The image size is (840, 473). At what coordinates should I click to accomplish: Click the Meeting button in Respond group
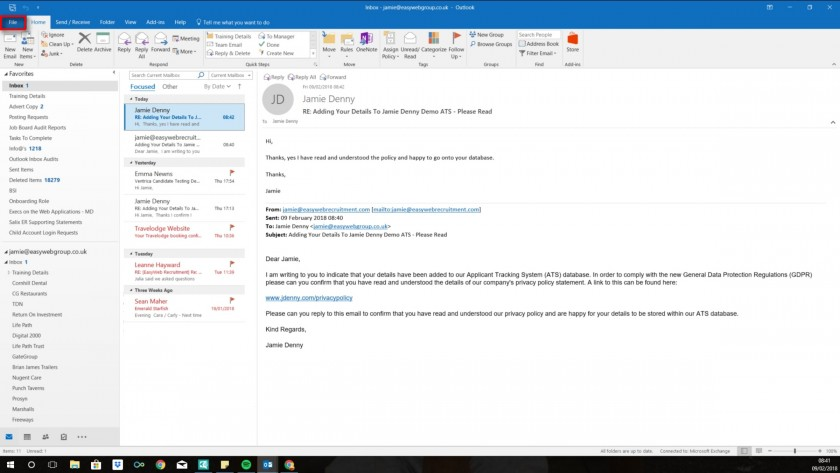point(185,39)
